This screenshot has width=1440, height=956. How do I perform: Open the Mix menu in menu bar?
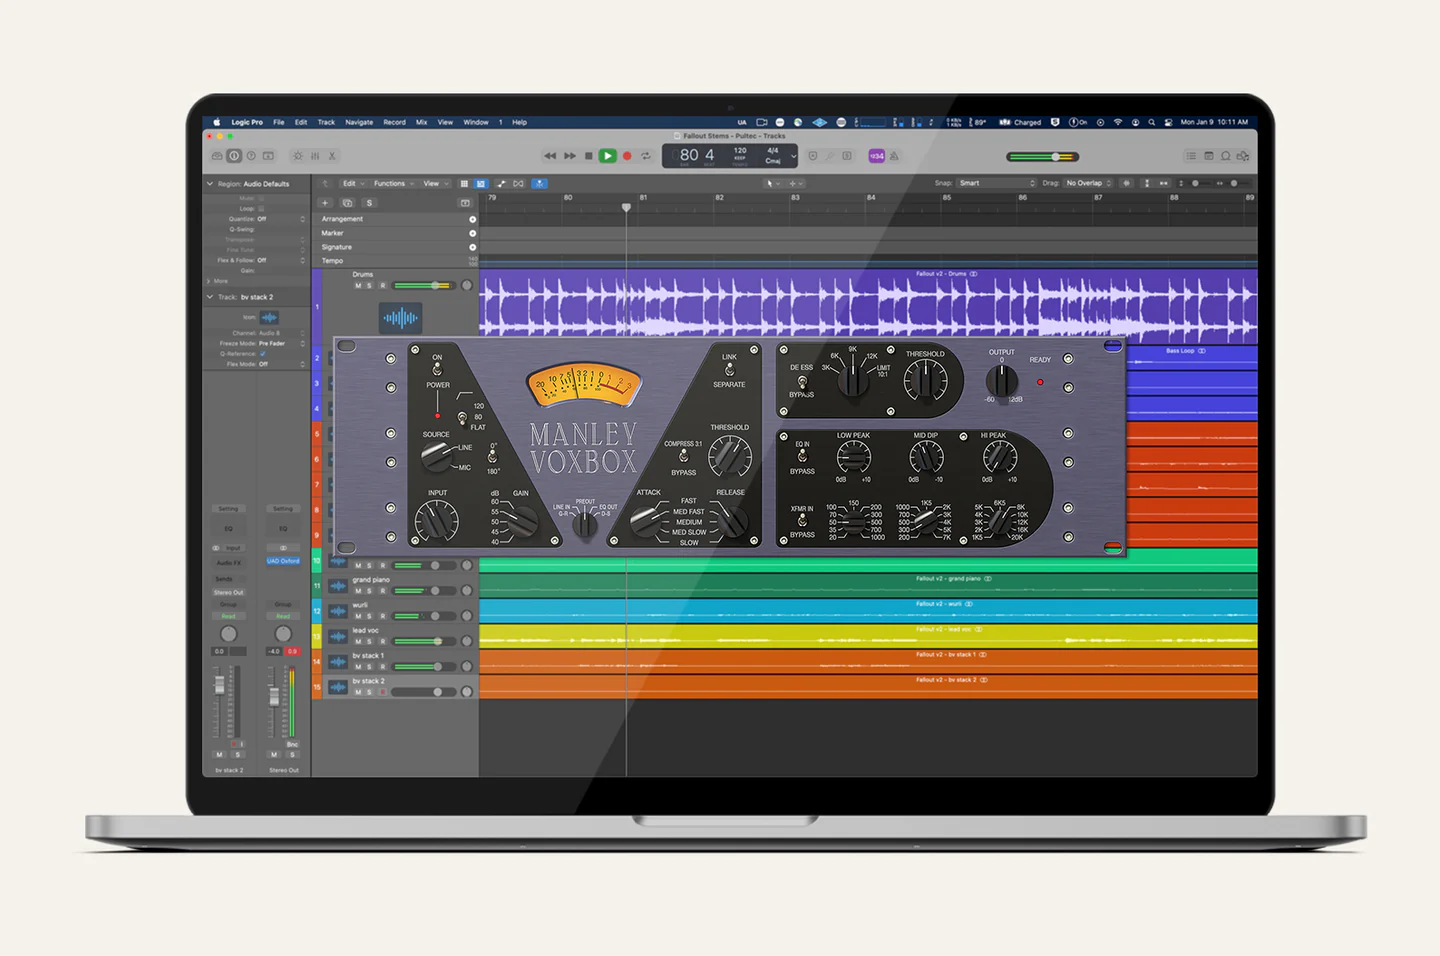[421, 122]
